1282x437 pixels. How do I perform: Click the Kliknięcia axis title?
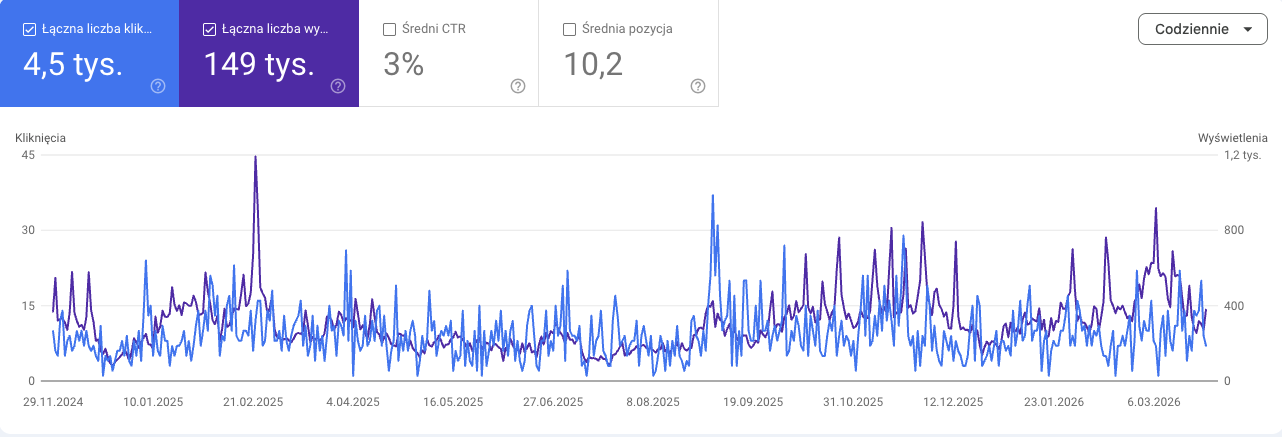[x=40, y=138]
